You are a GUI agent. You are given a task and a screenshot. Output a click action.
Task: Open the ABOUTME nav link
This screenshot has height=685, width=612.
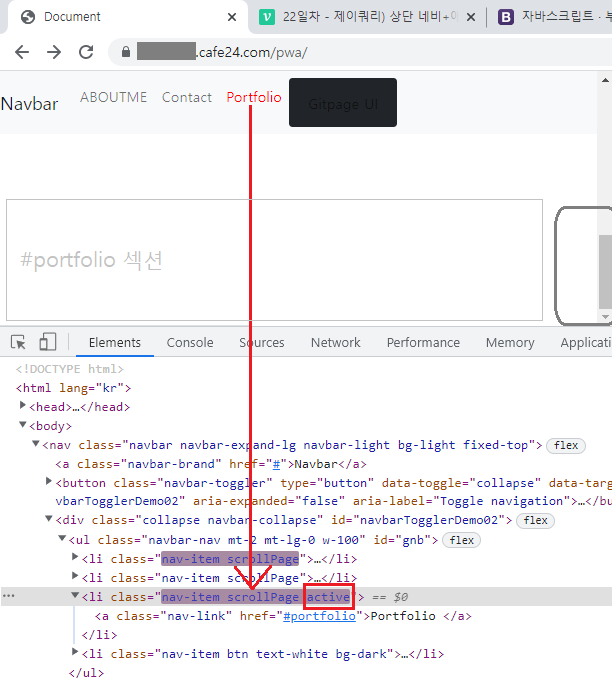114,97
